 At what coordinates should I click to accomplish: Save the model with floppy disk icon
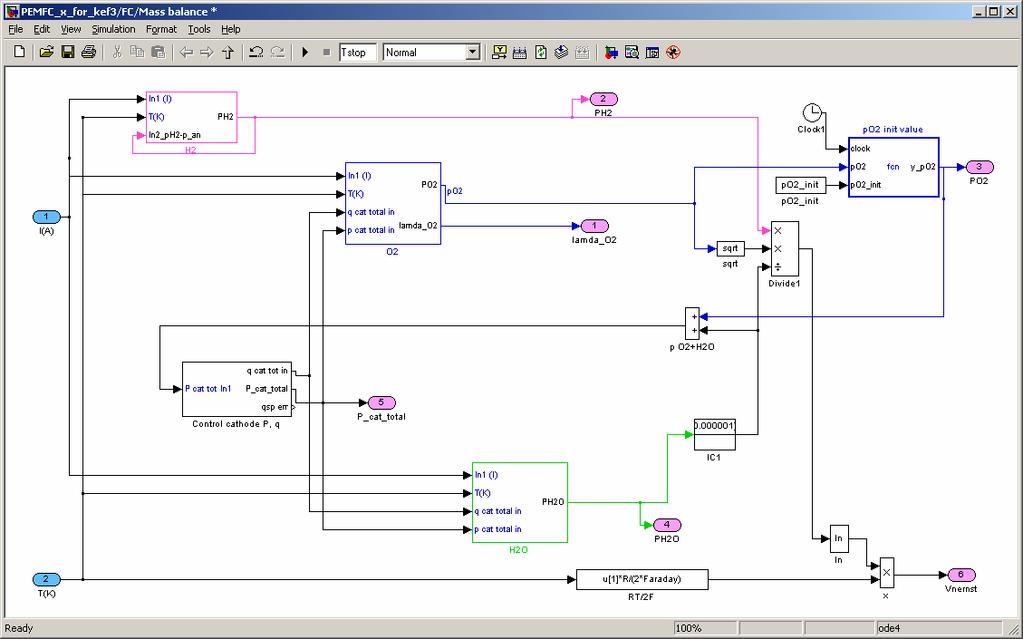[67, 52]
